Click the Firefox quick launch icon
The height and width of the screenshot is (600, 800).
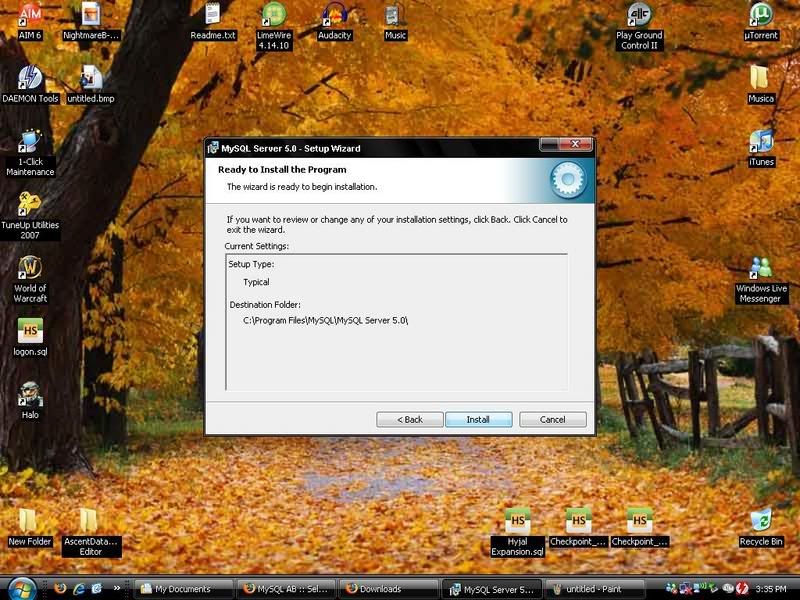[60, 588]
